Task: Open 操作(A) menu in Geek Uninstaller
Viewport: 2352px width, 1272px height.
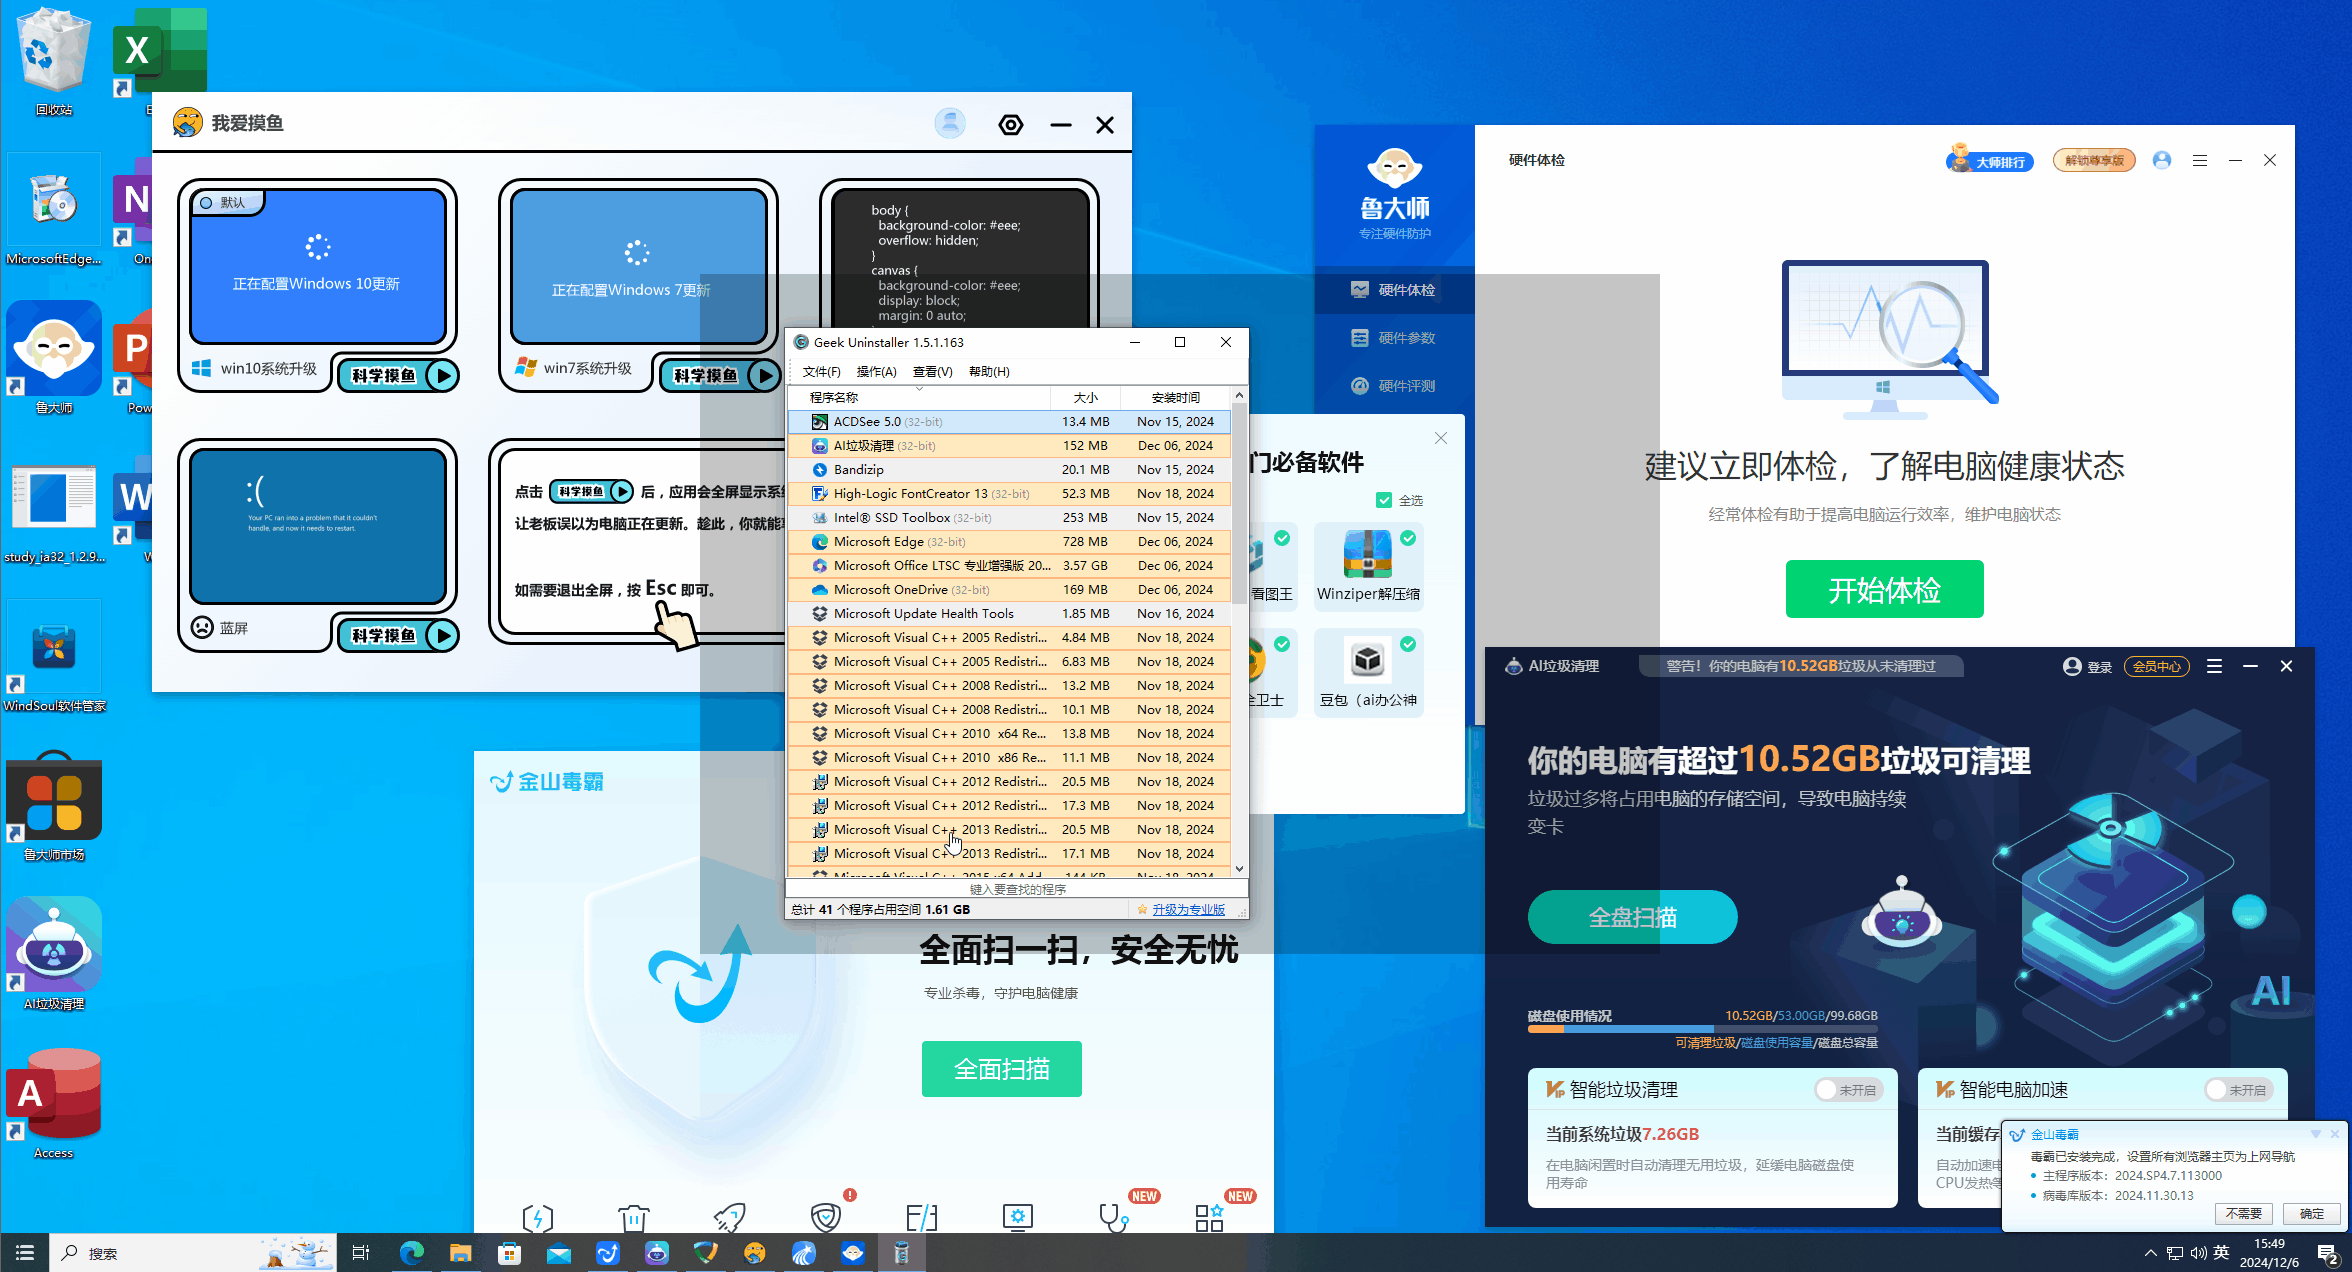Action: [x=876, y=371]
